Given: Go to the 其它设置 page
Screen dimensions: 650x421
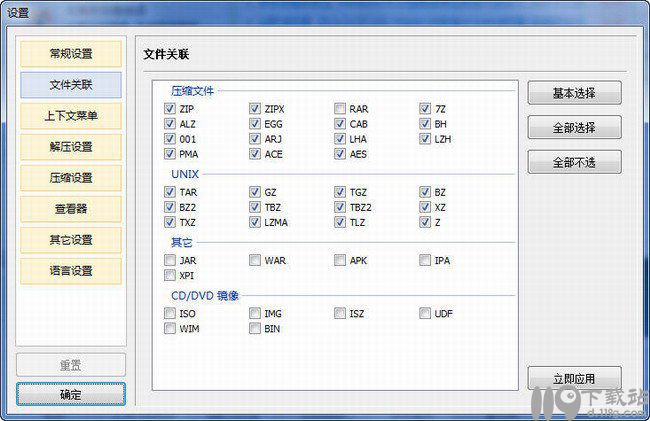Looking at the screenshot, I should (x=71, y=240).
